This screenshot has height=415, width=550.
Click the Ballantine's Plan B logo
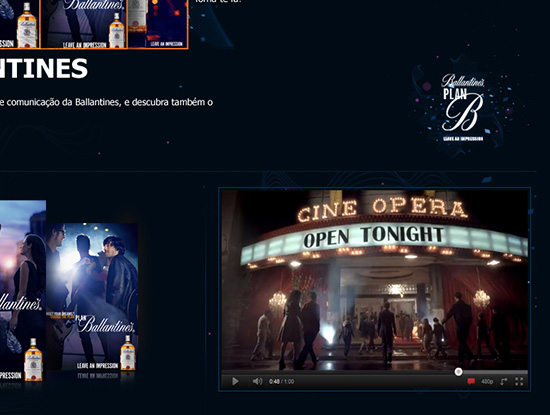coord(463,107)
